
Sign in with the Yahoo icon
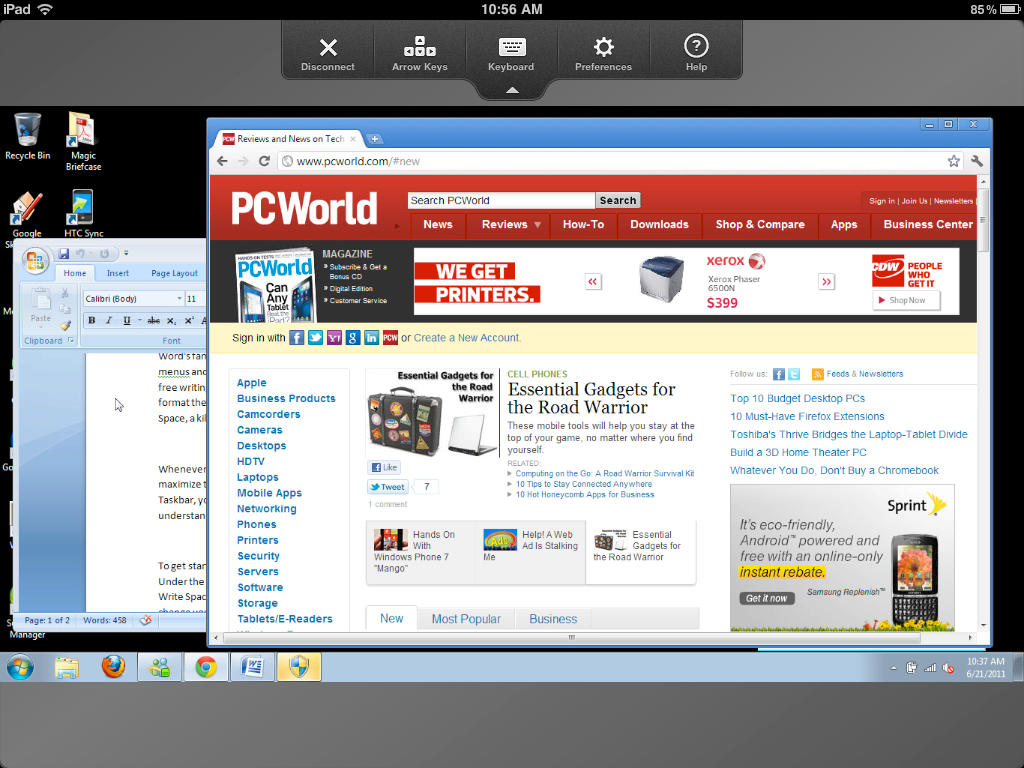(x=334, y=338)
